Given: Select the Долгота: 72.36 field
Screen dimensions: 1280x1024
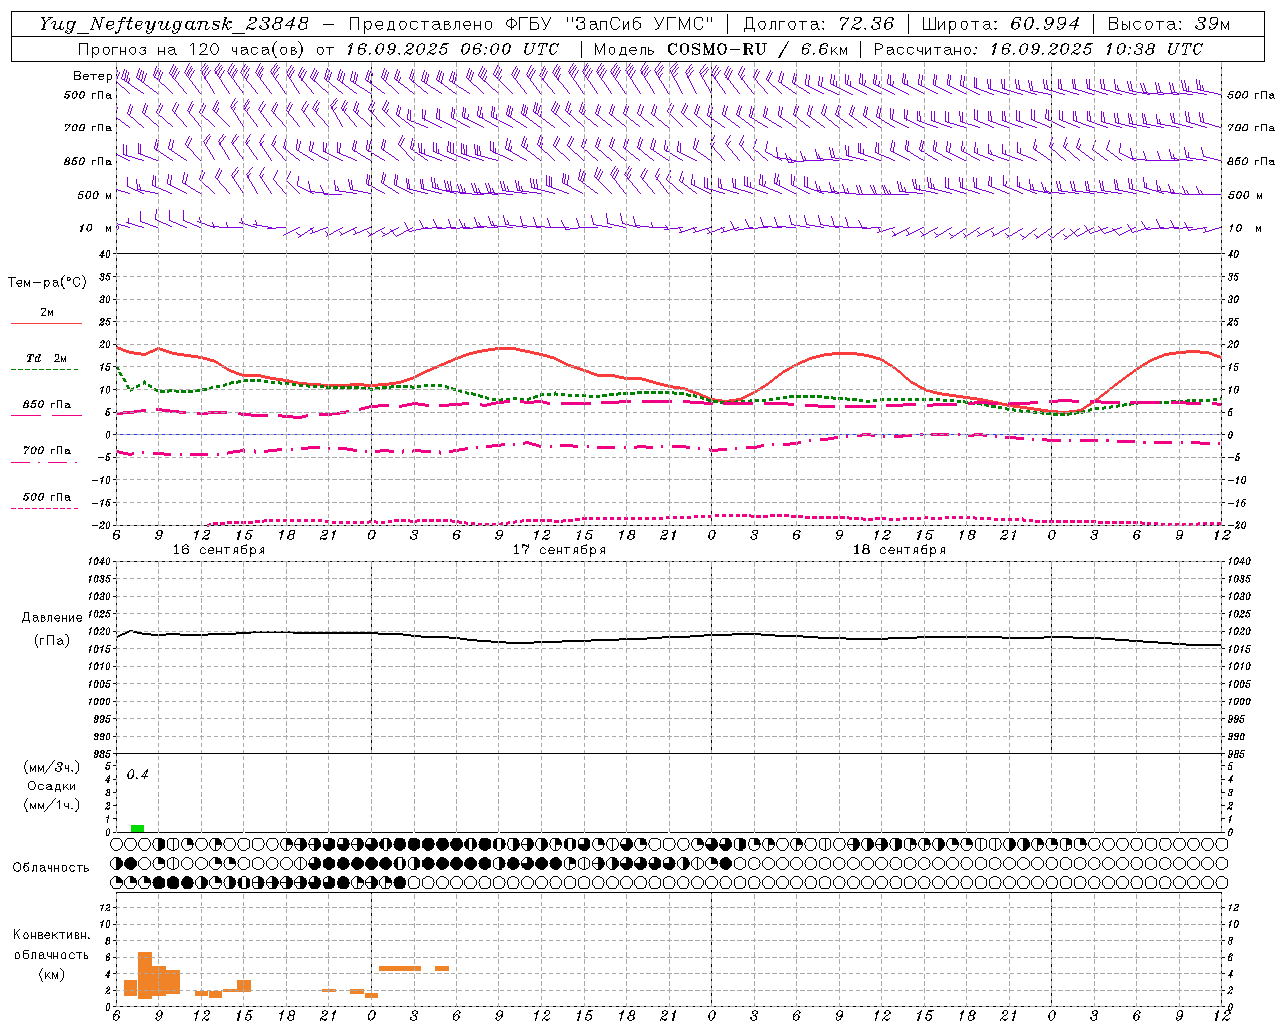Looking at the screenshot, I should click(x=818, y=24).
